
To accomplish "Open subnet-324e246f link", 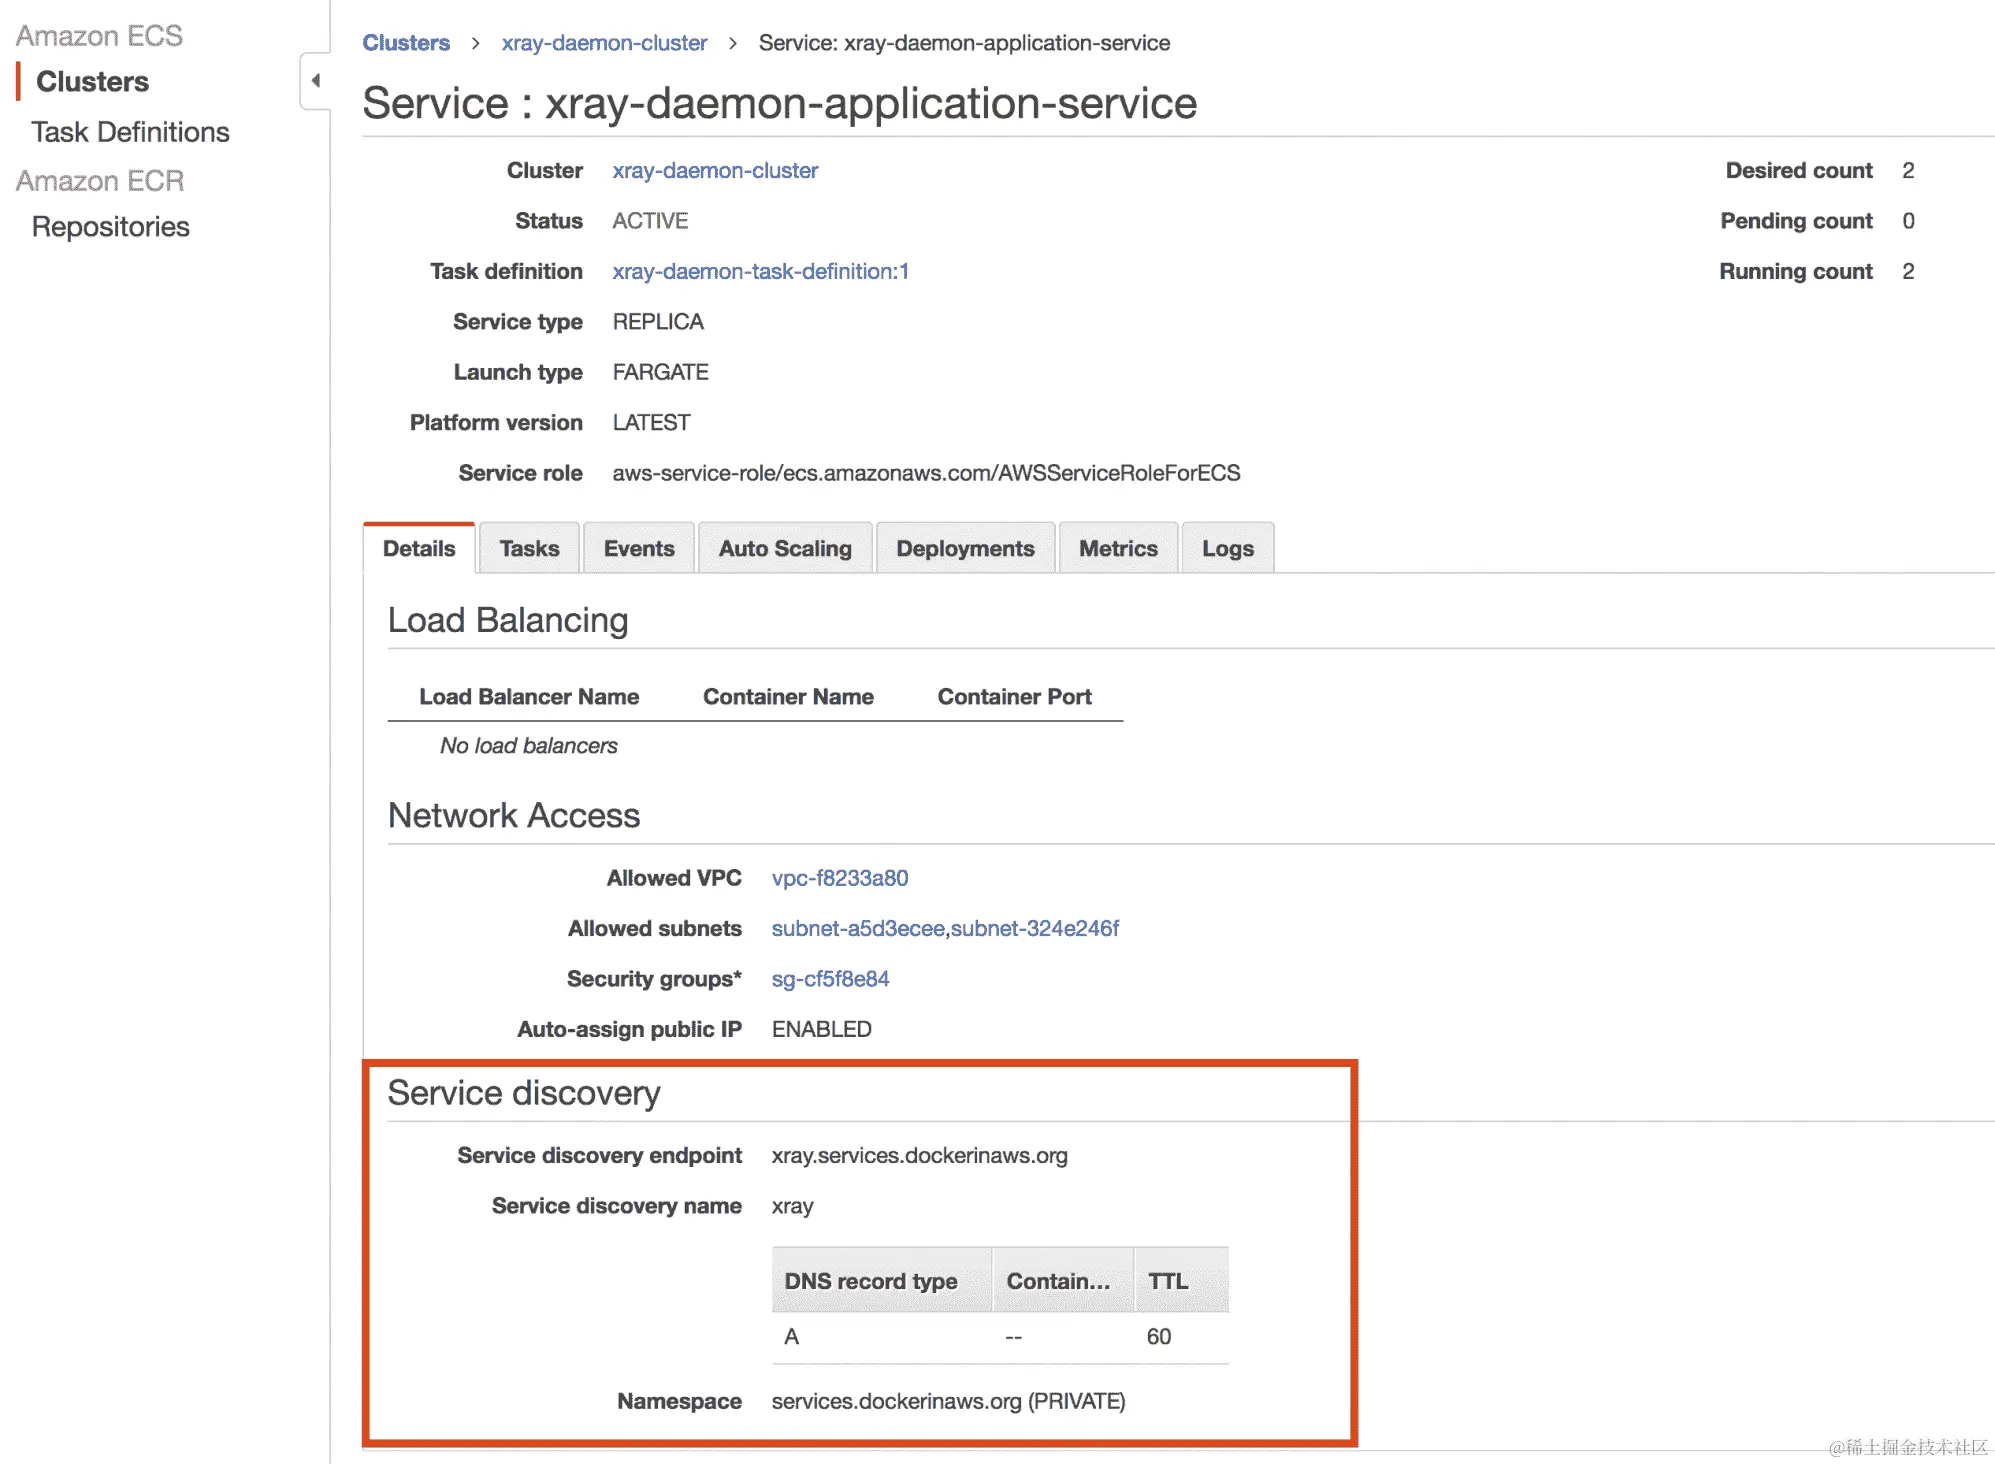I will [1035, 929].
